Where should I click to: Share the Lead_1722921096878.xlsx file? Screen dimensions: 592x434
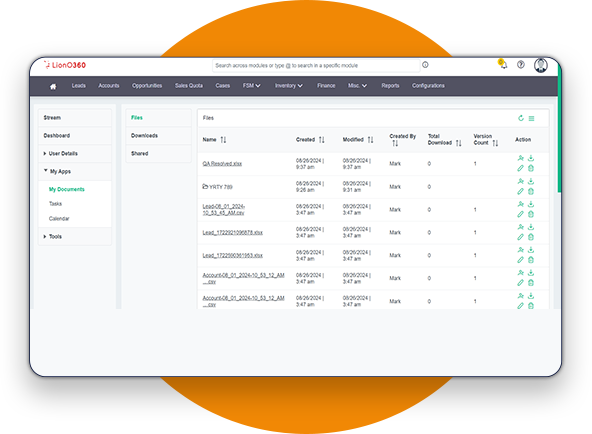[x=521, y=227]
